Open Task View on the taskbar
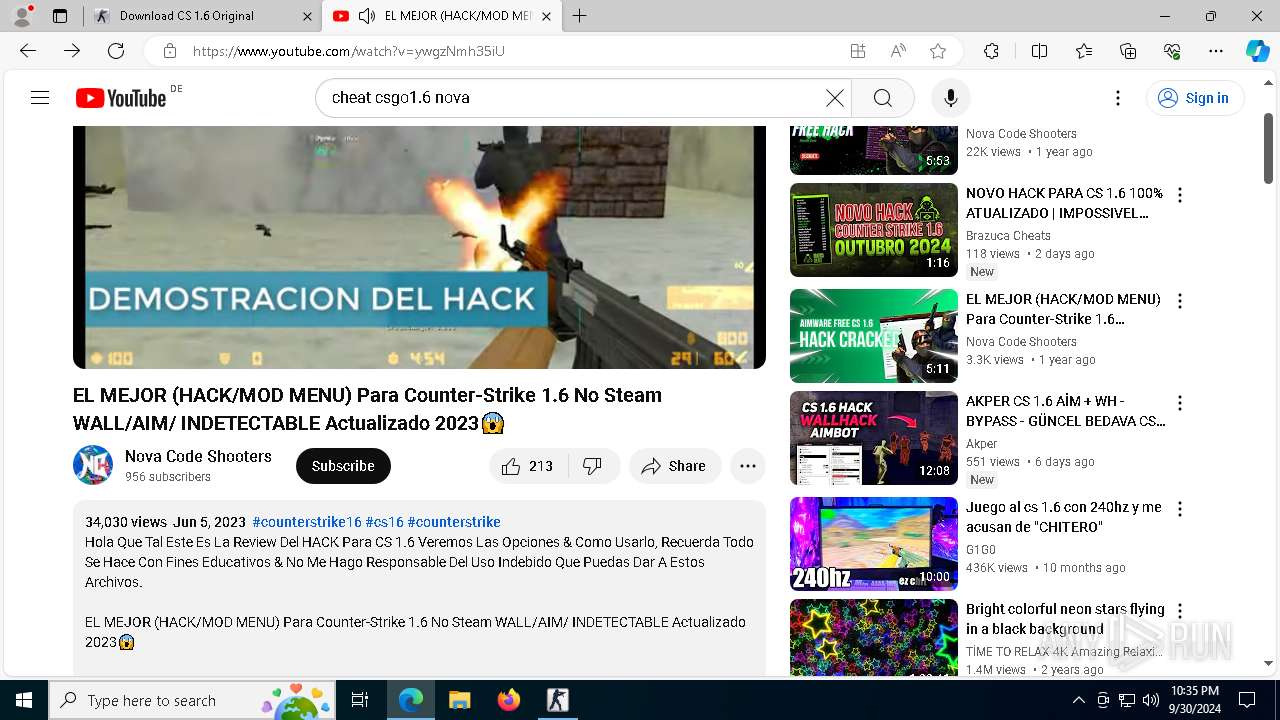1280x720 pixels. [360, 700]
